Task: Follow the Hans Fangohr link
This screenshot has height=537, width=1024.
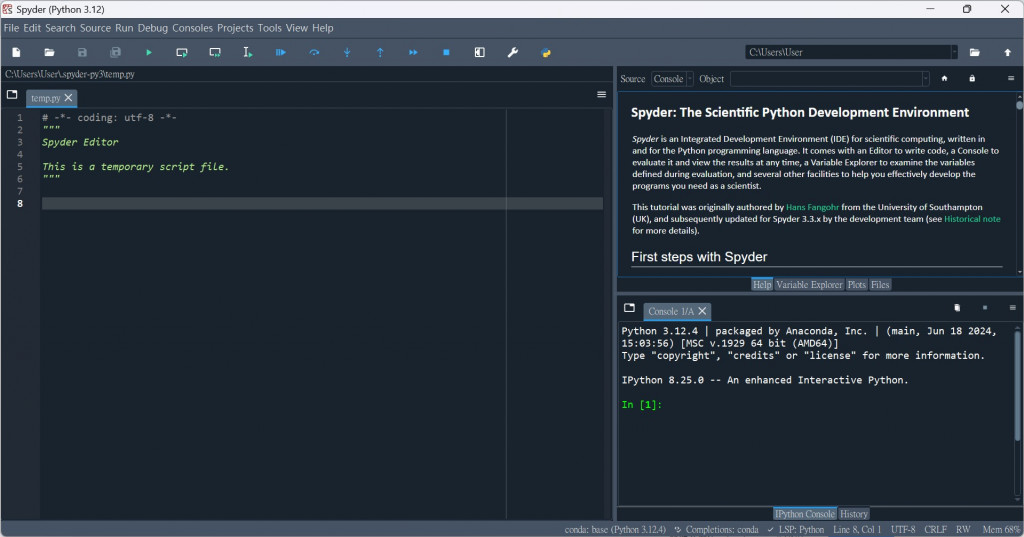Action: point(812,207)
